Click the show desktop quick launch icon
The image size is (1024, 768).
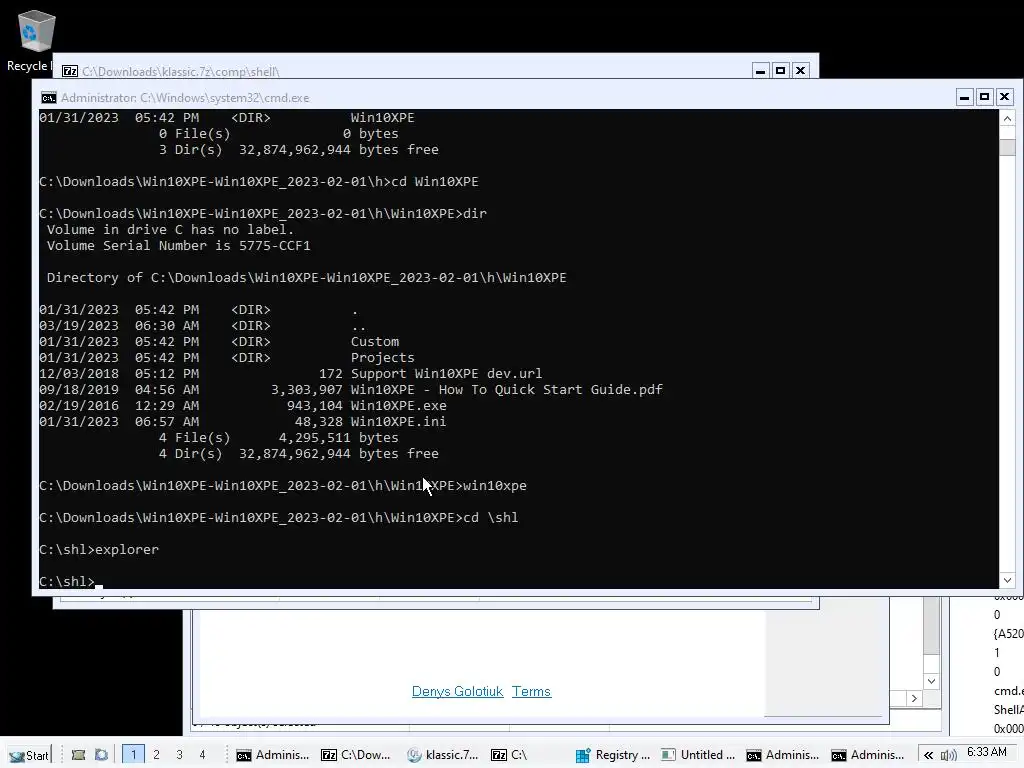tap(78, 755)
